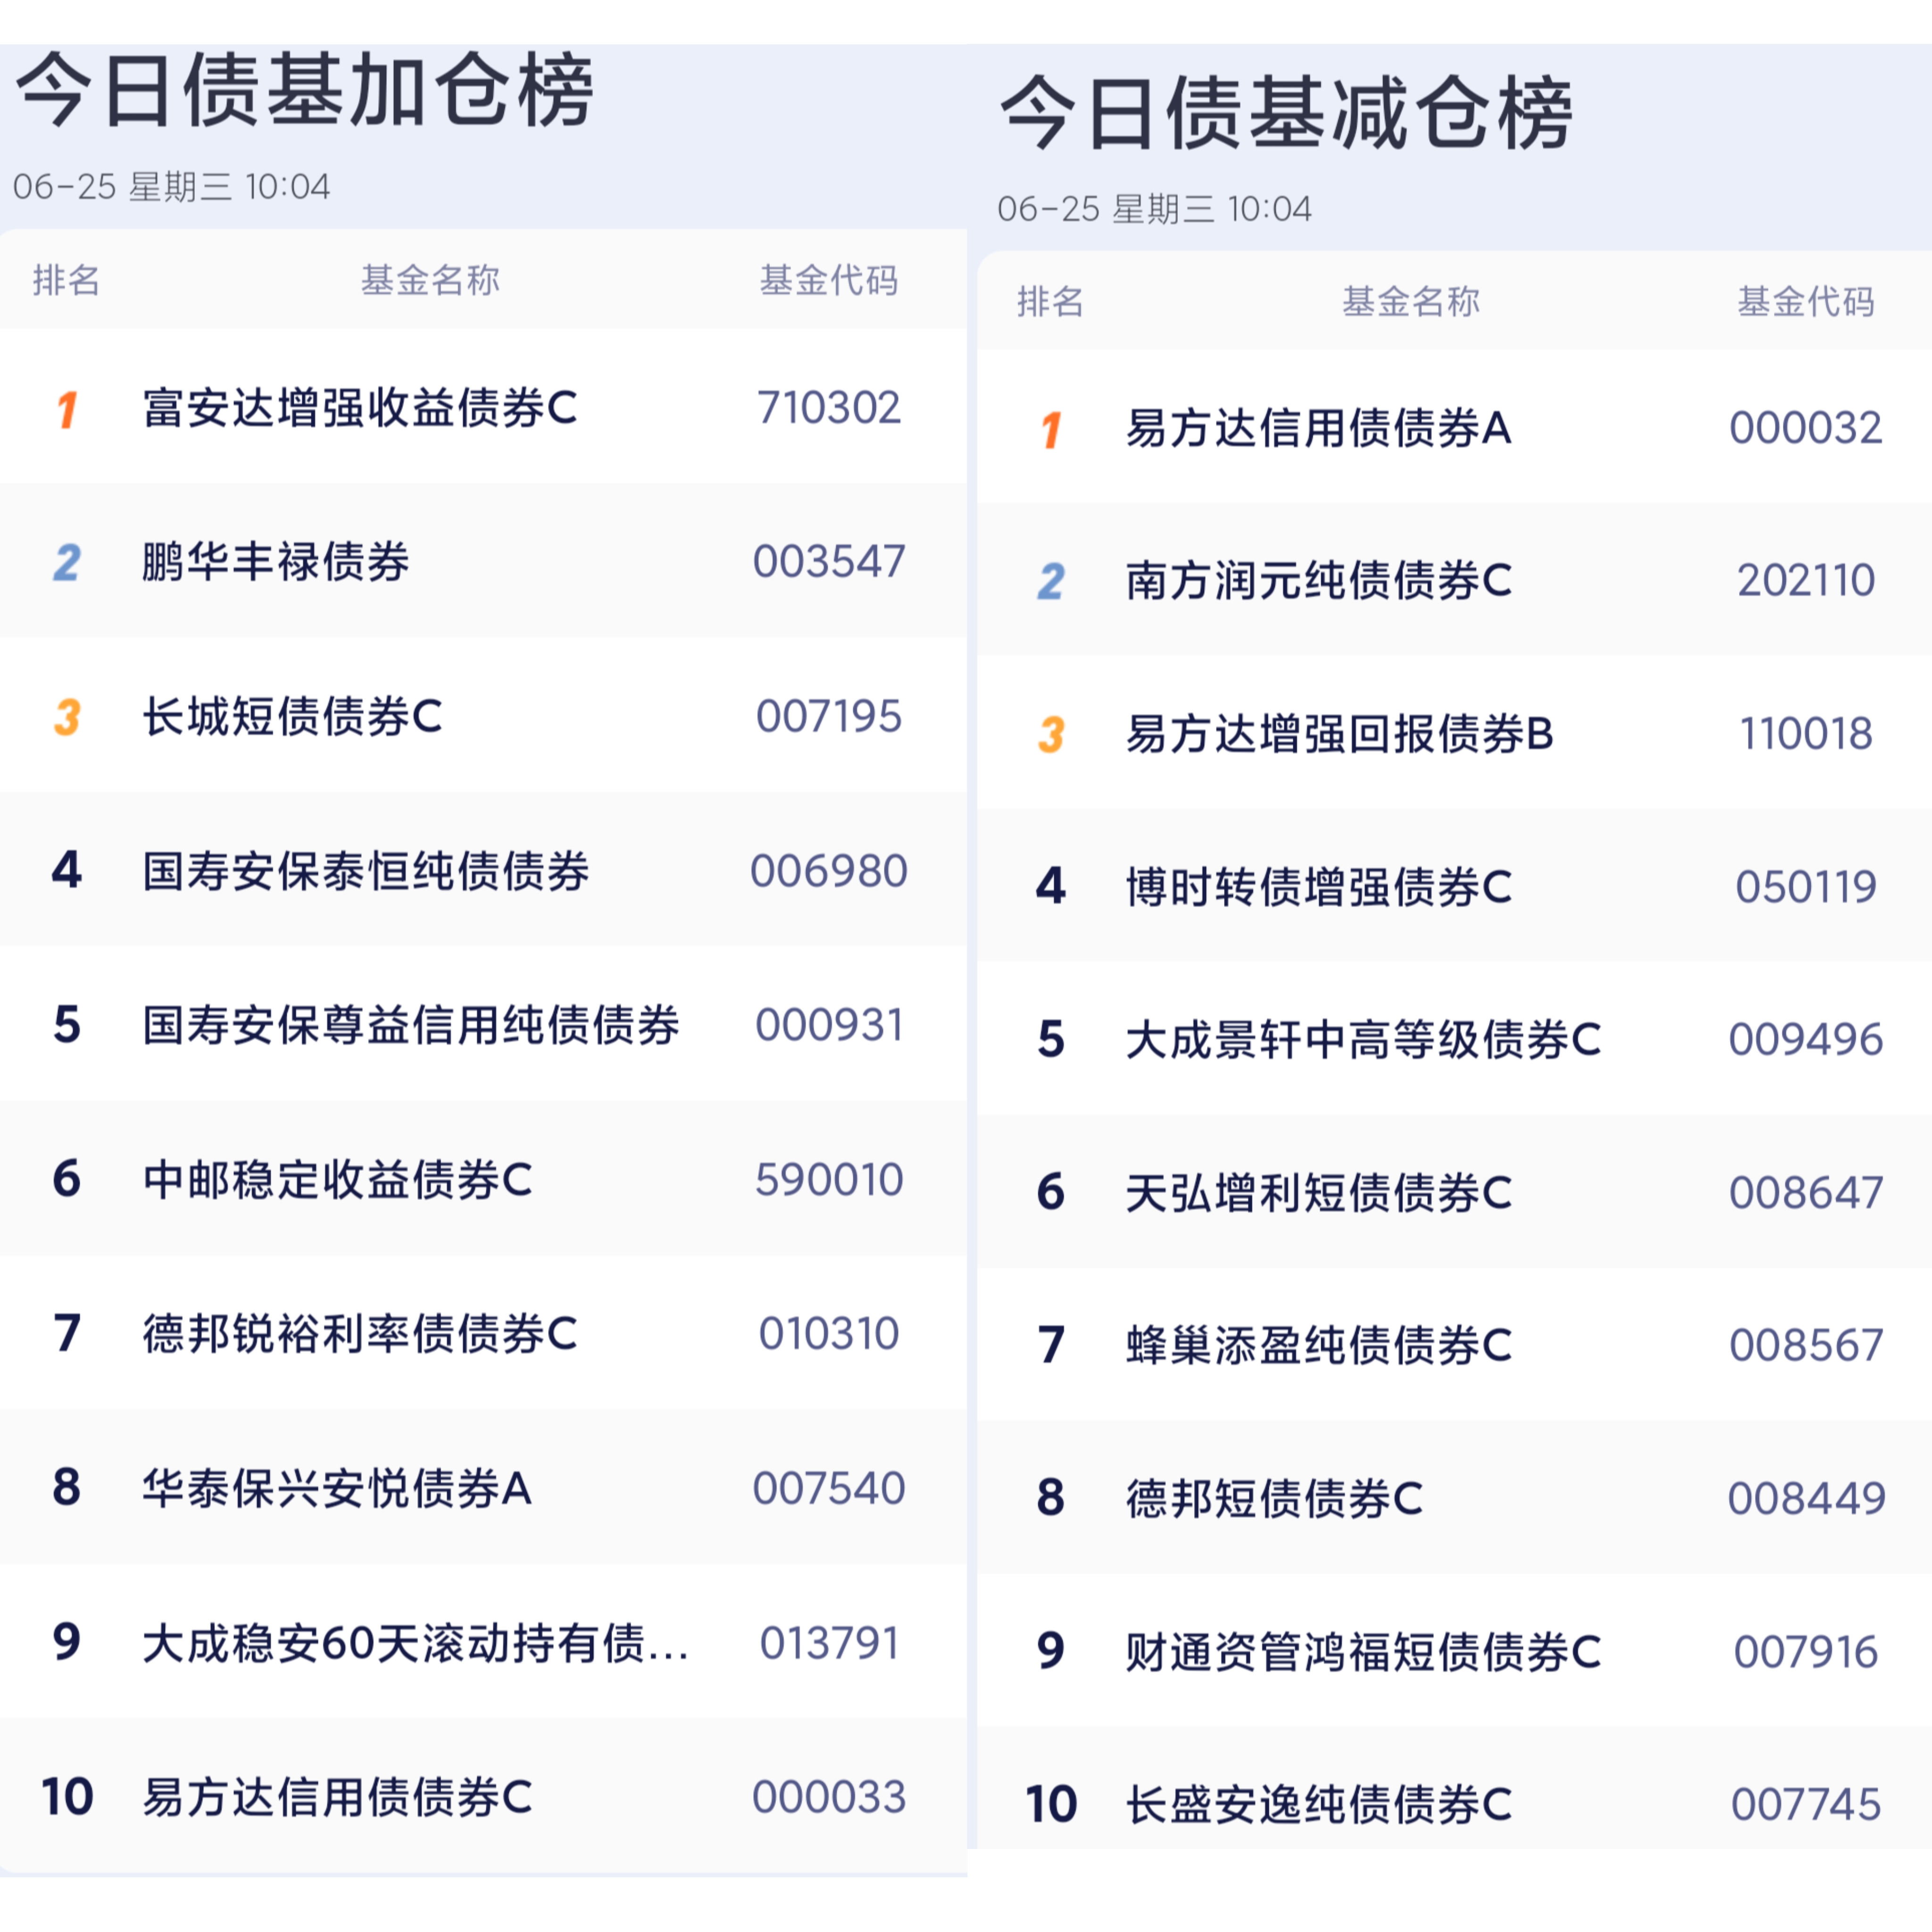Click the orange rank 1 badge in 加仓榜

67,409
